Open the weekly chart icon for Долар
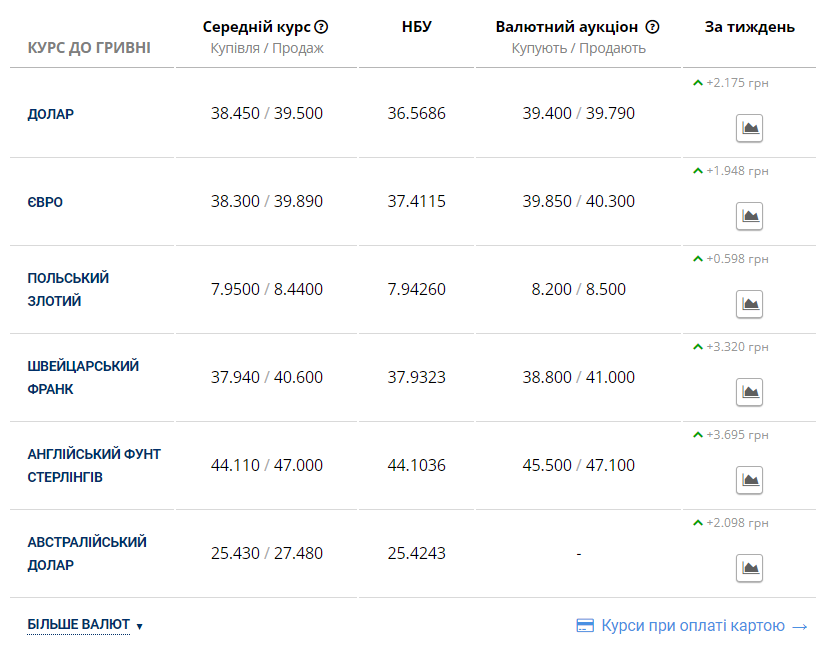The height and width of the screenshot is (646, 824). click(x=749, y=127)
